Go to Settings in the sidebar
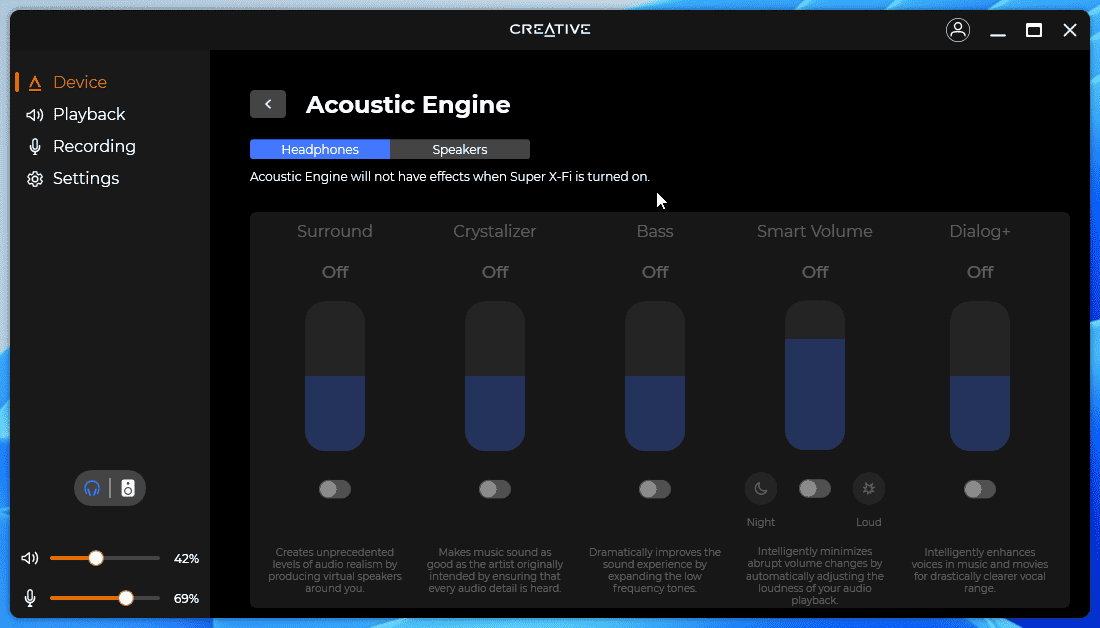1100x628 pixels. coord(86,178)
